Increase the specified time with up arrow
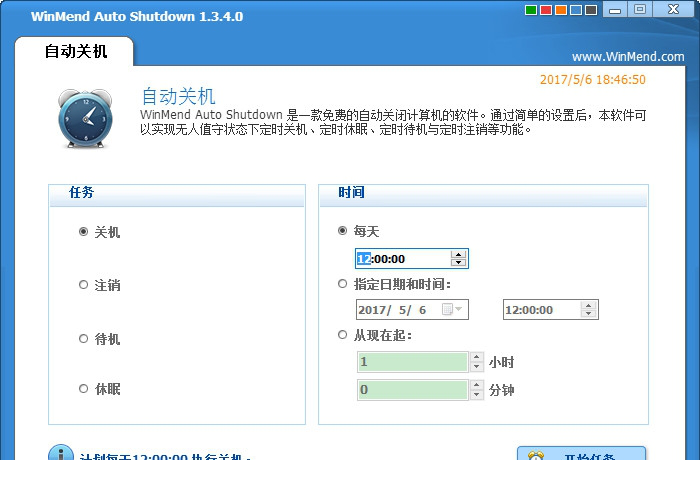Screen dimensions: 700x478 588,305
